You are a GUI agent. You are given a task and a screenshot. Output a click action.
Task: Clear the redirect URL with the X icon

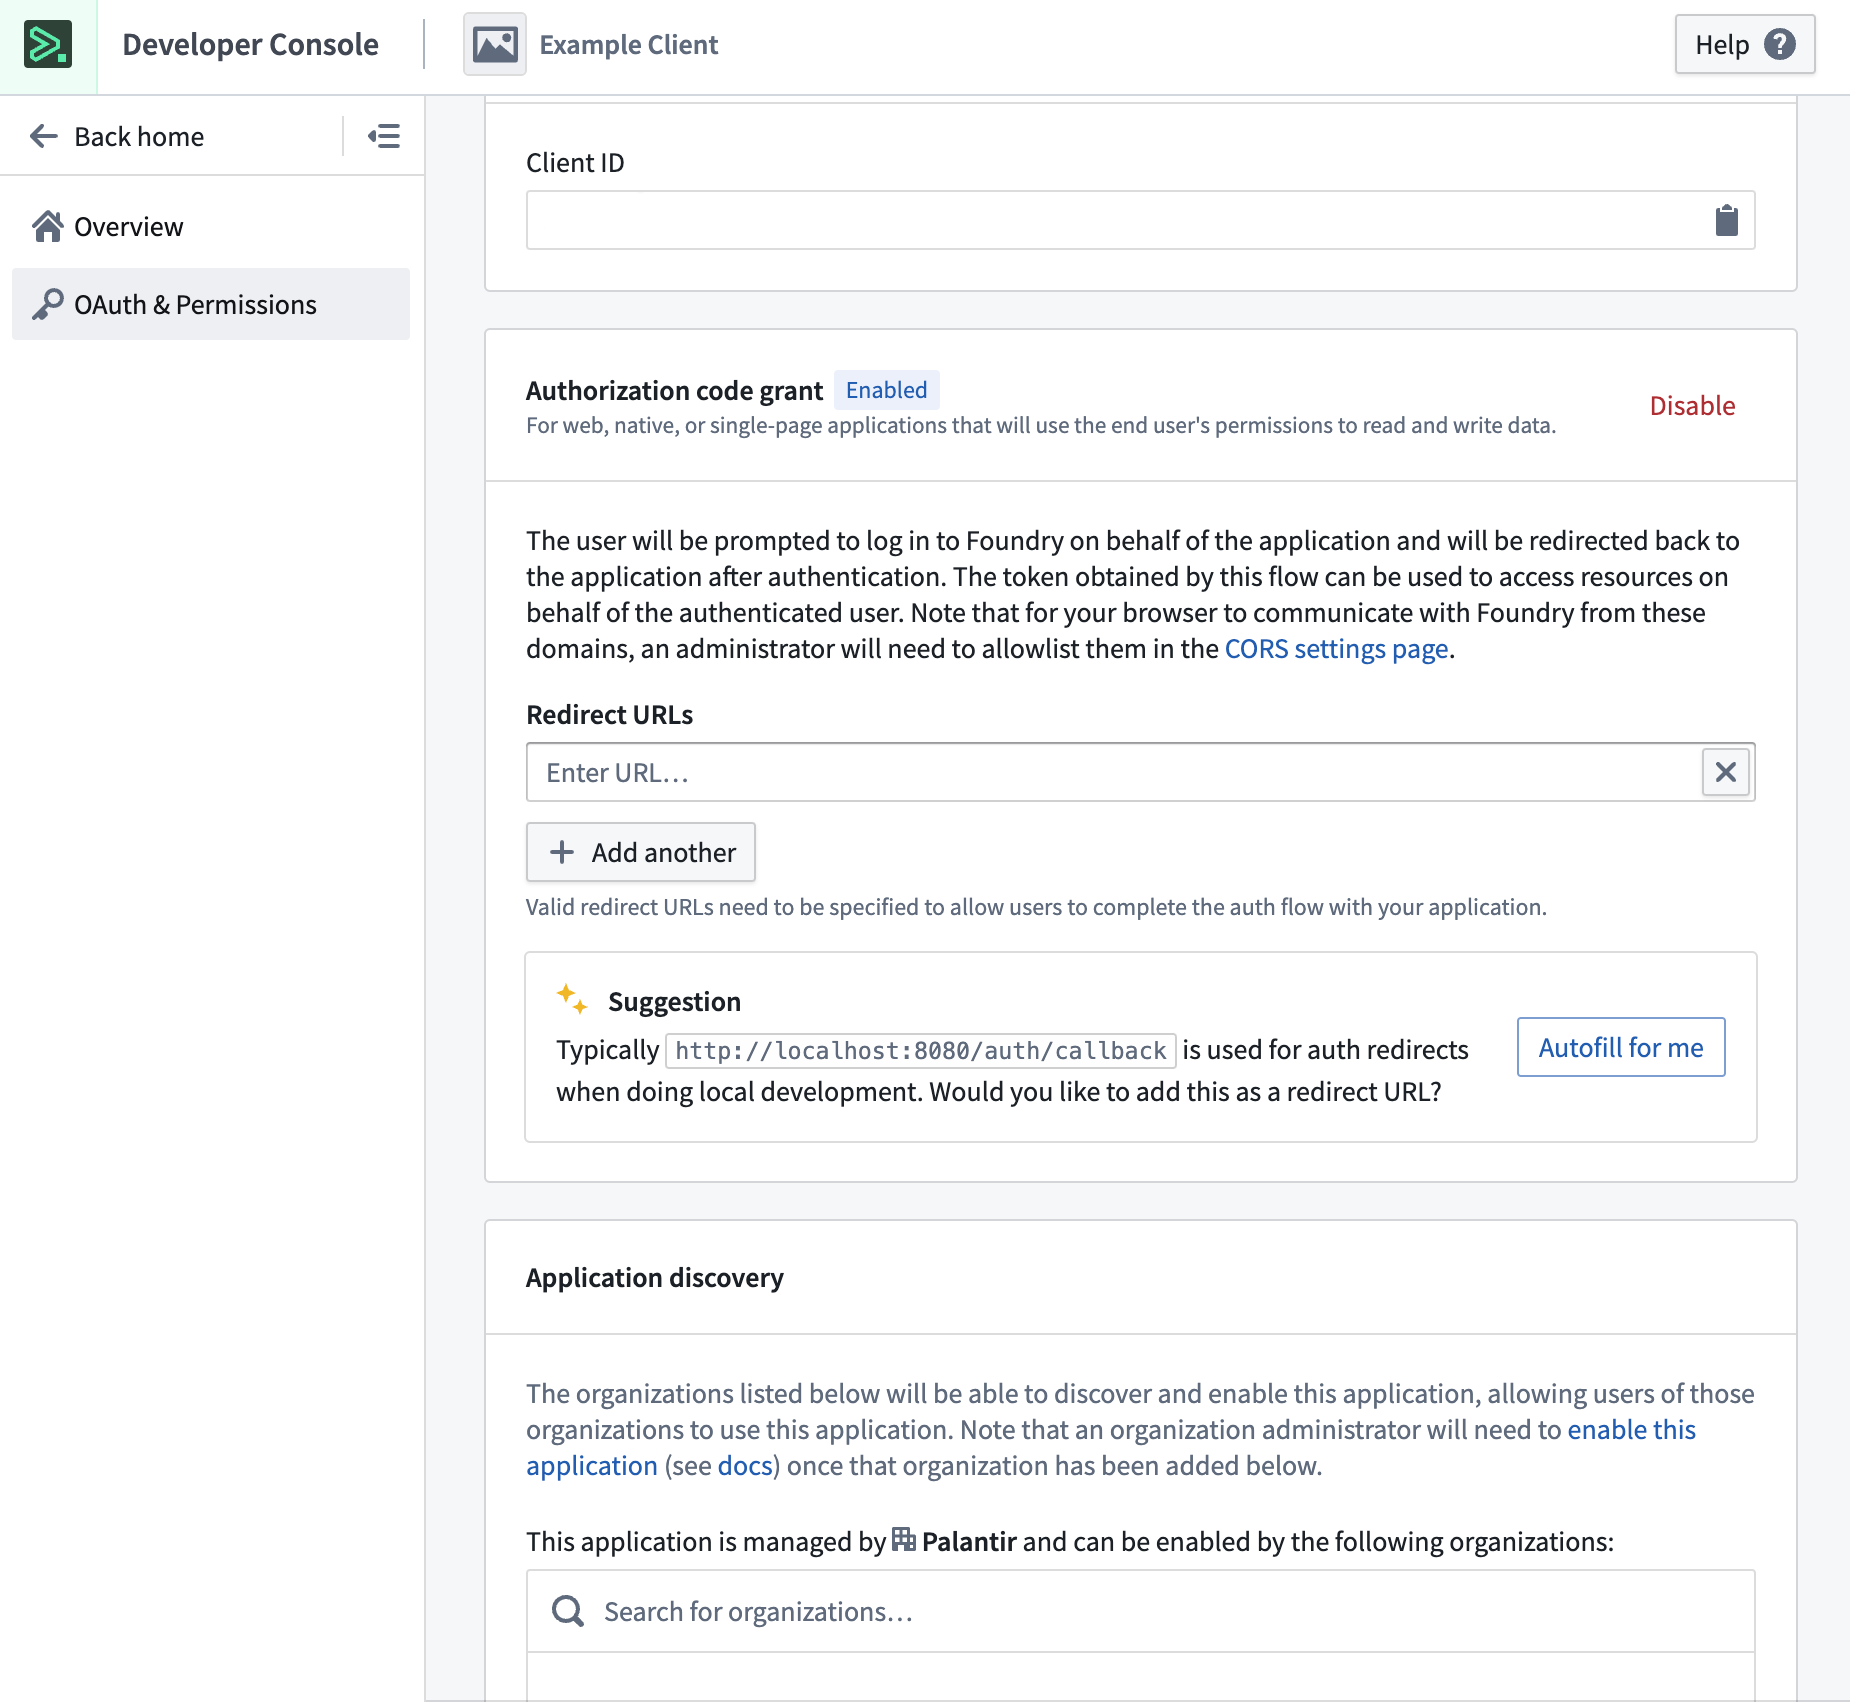1725,772
